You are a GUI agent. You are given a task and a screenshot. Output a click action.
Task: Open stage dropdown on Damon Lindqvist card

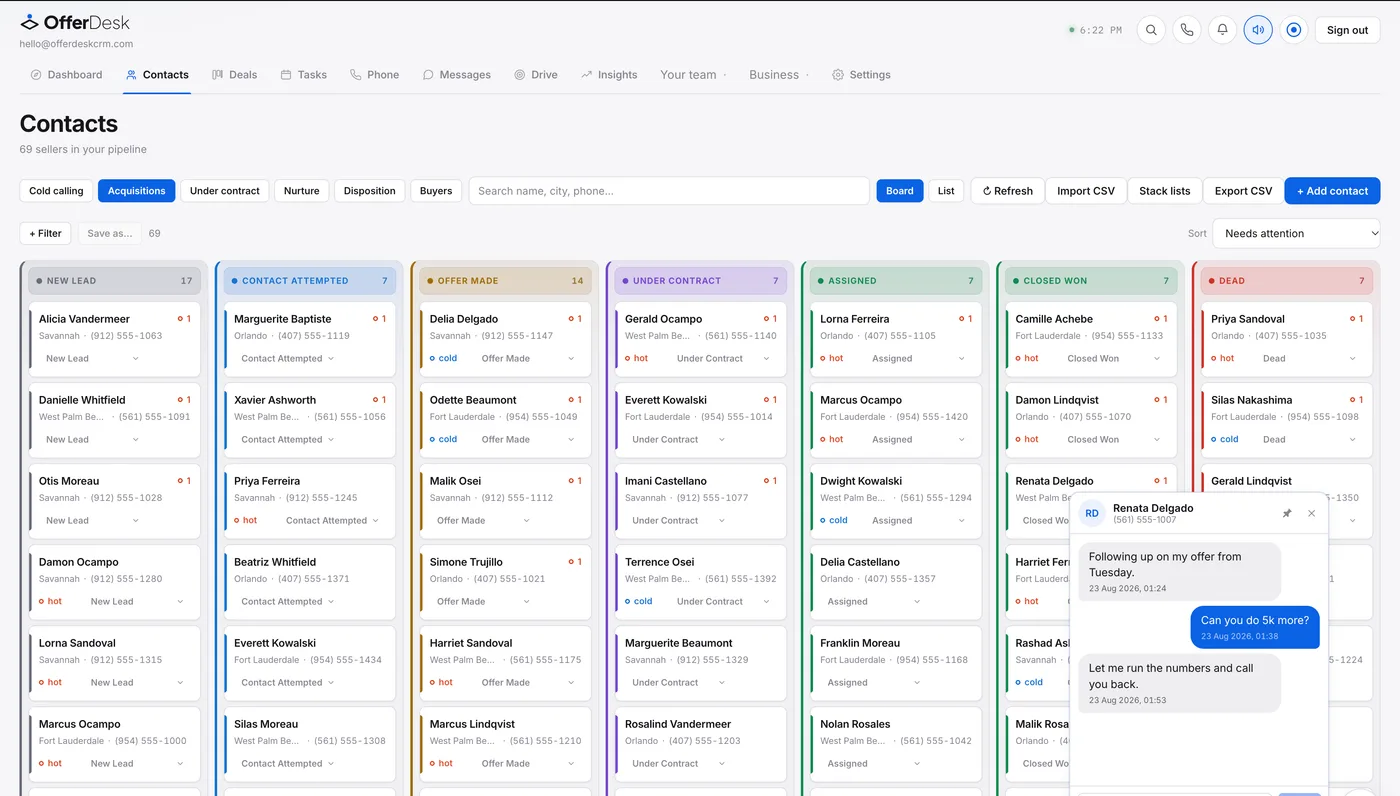coord(1114,440)
